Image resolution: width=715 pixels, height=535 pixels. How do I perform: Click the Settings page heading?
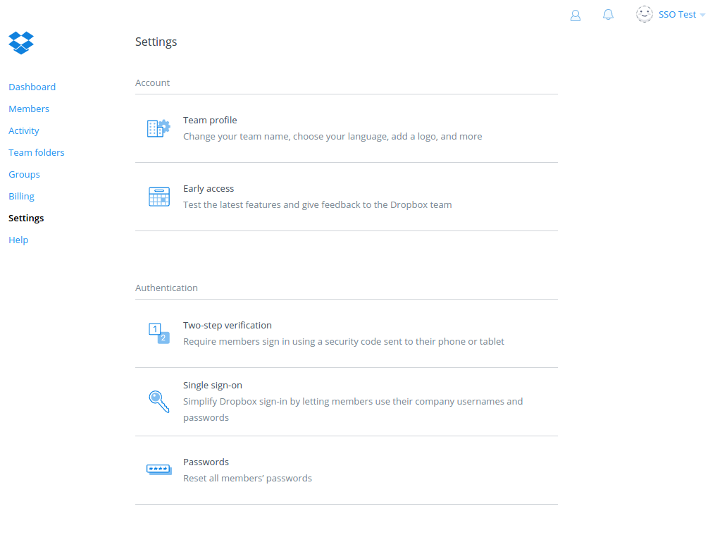coord(156,42)
